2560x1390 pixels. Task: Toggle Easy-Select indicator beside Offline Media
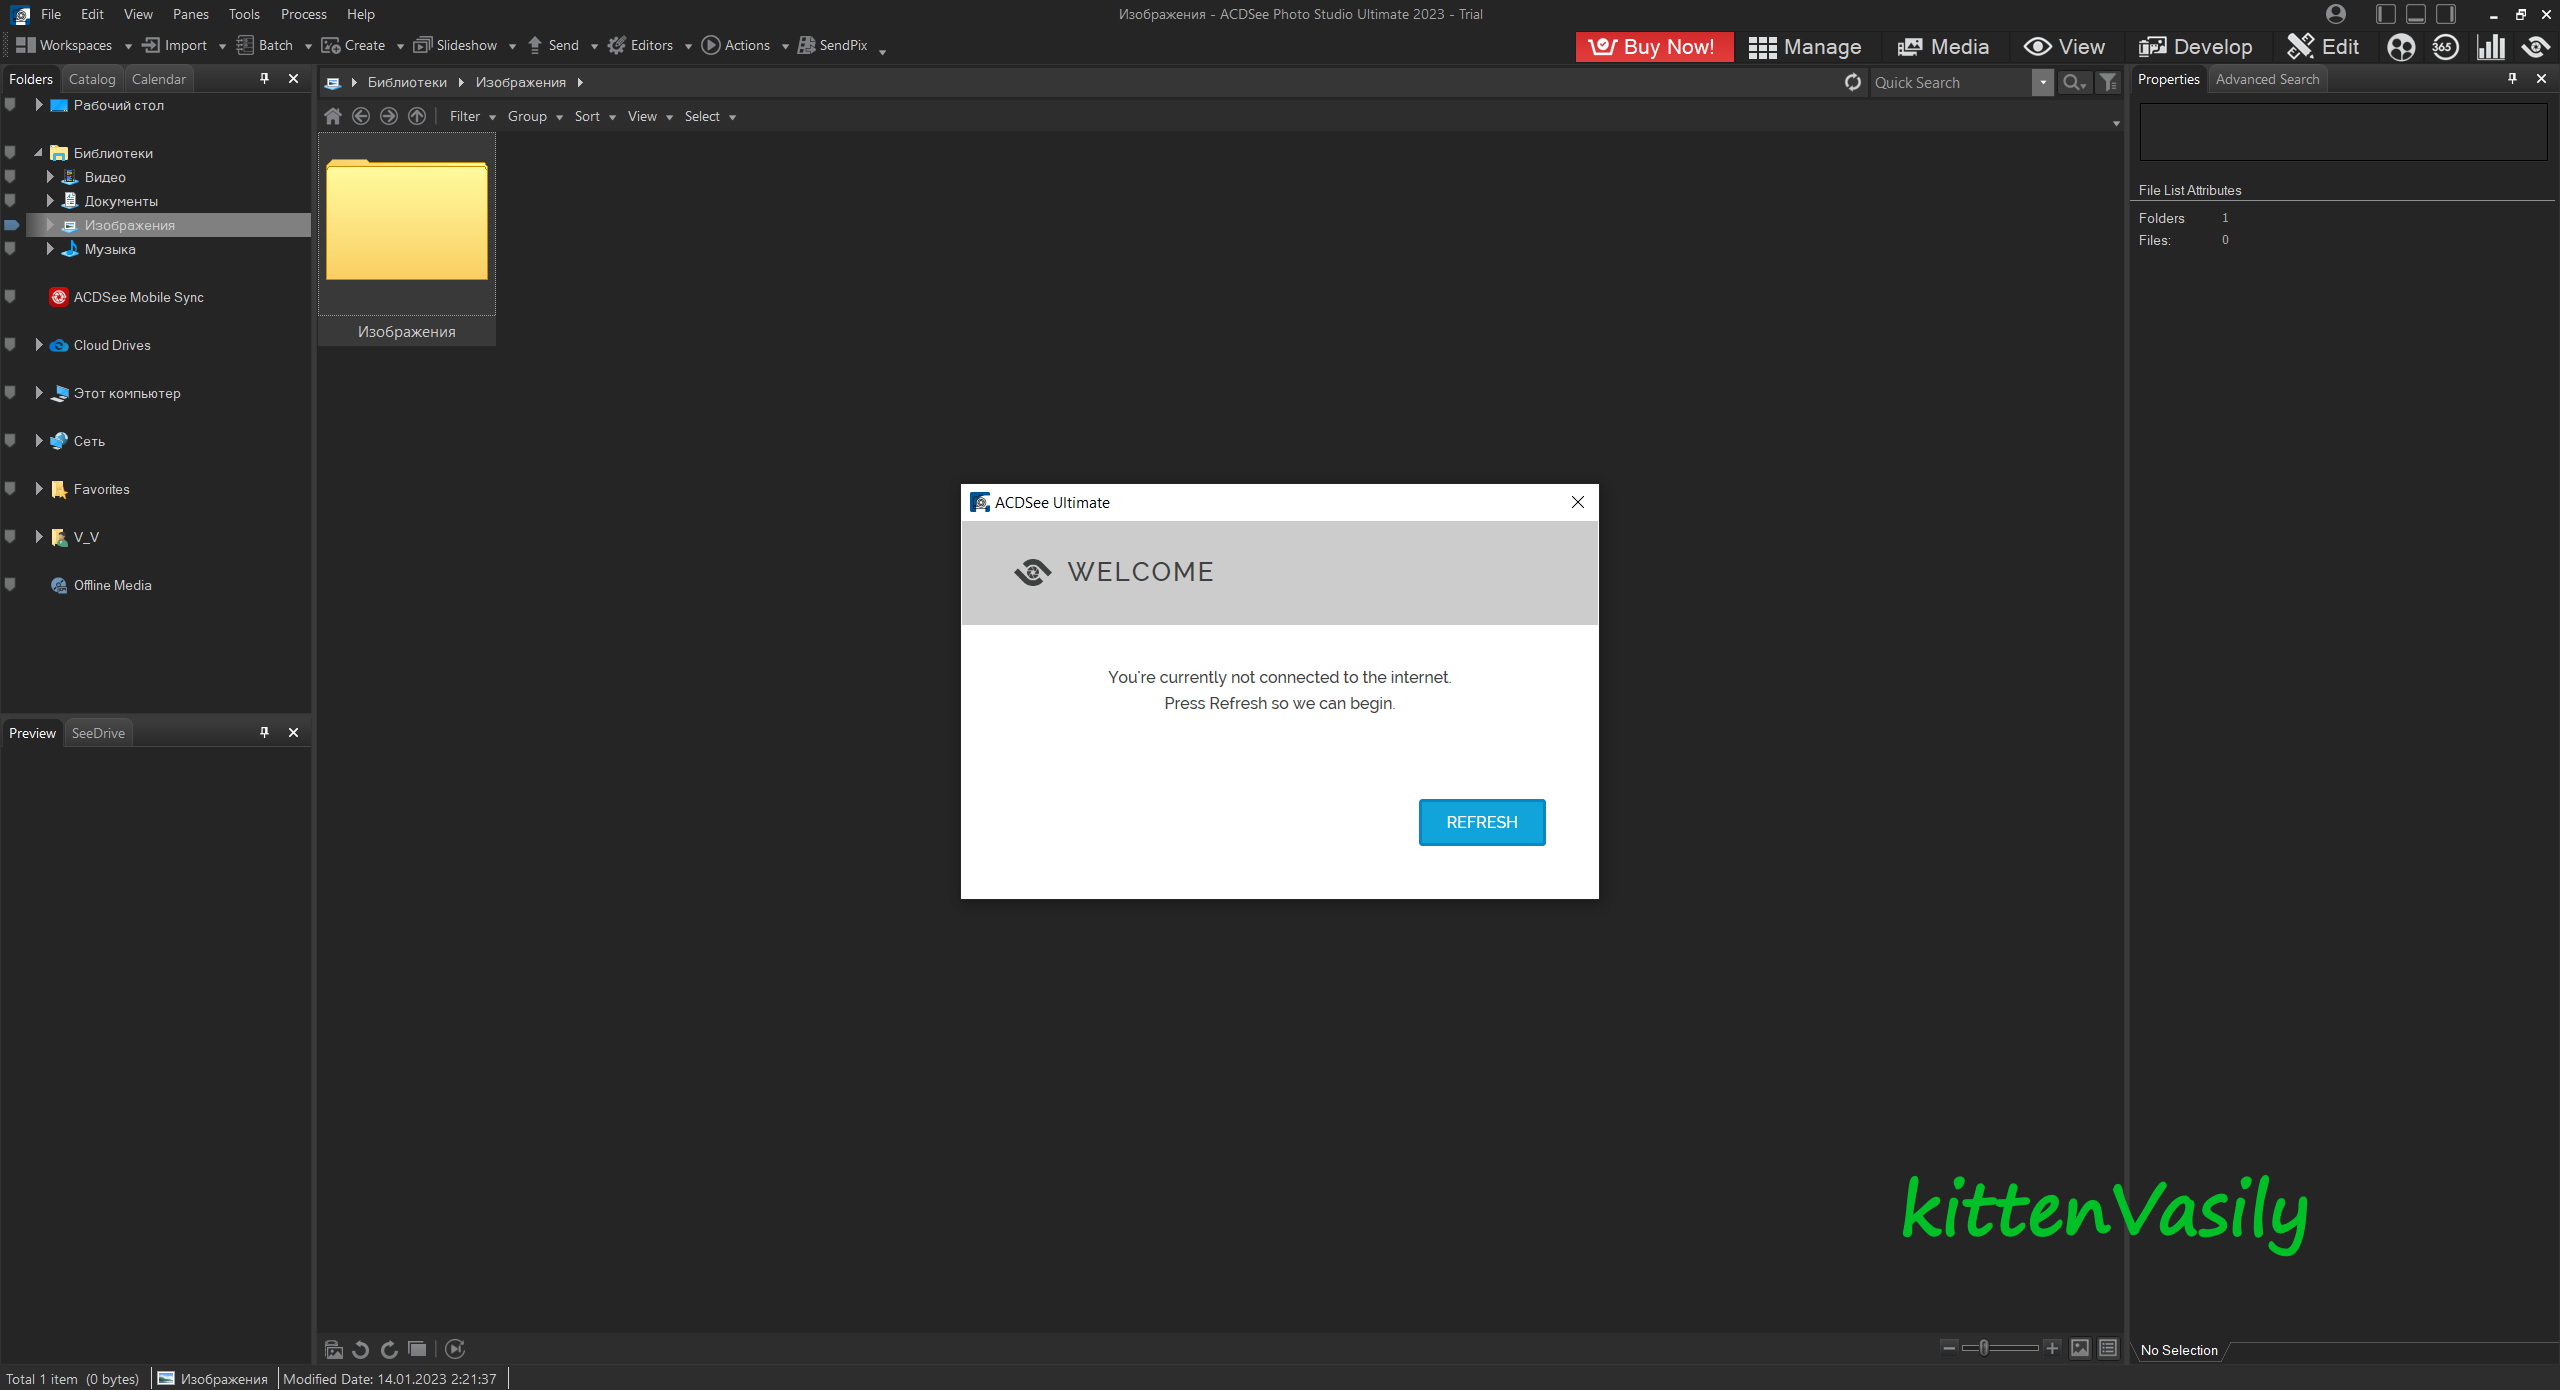coord(10,584)
